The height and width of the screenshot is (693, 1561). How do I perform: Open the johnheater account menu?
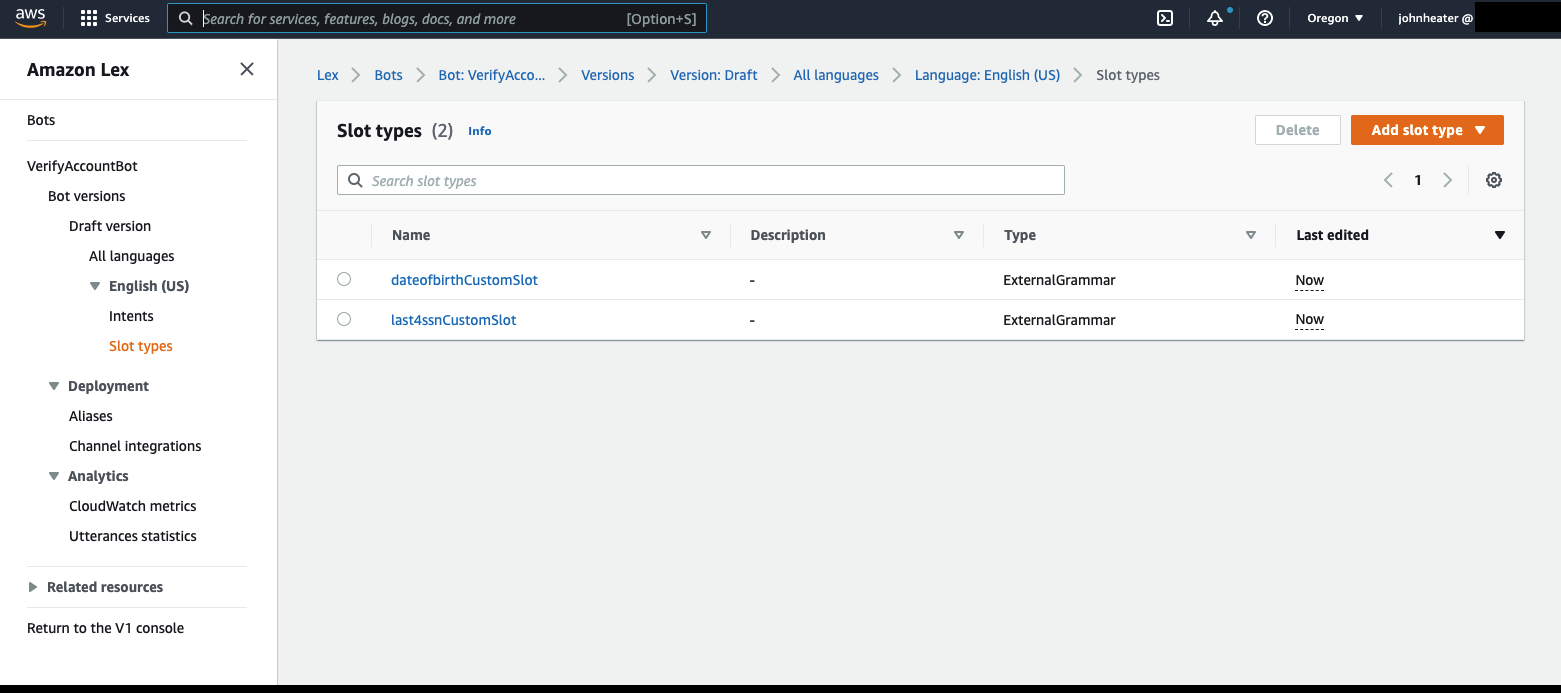[x=1435, y=18]
